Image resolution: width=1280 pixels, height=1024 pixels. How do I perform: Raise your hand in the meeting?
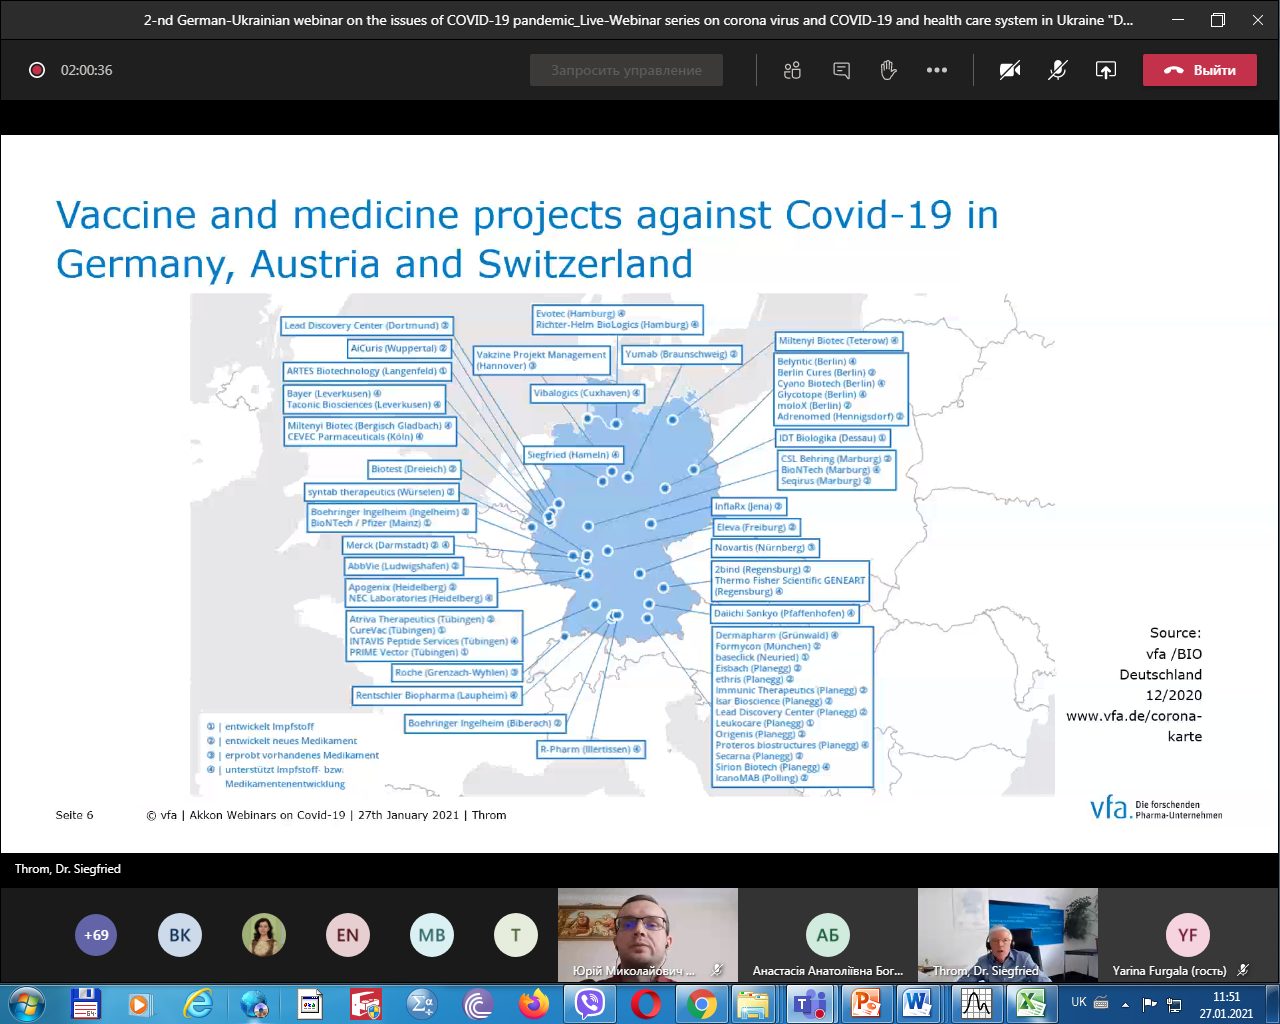pyautogui.click(x=888, y=70)
